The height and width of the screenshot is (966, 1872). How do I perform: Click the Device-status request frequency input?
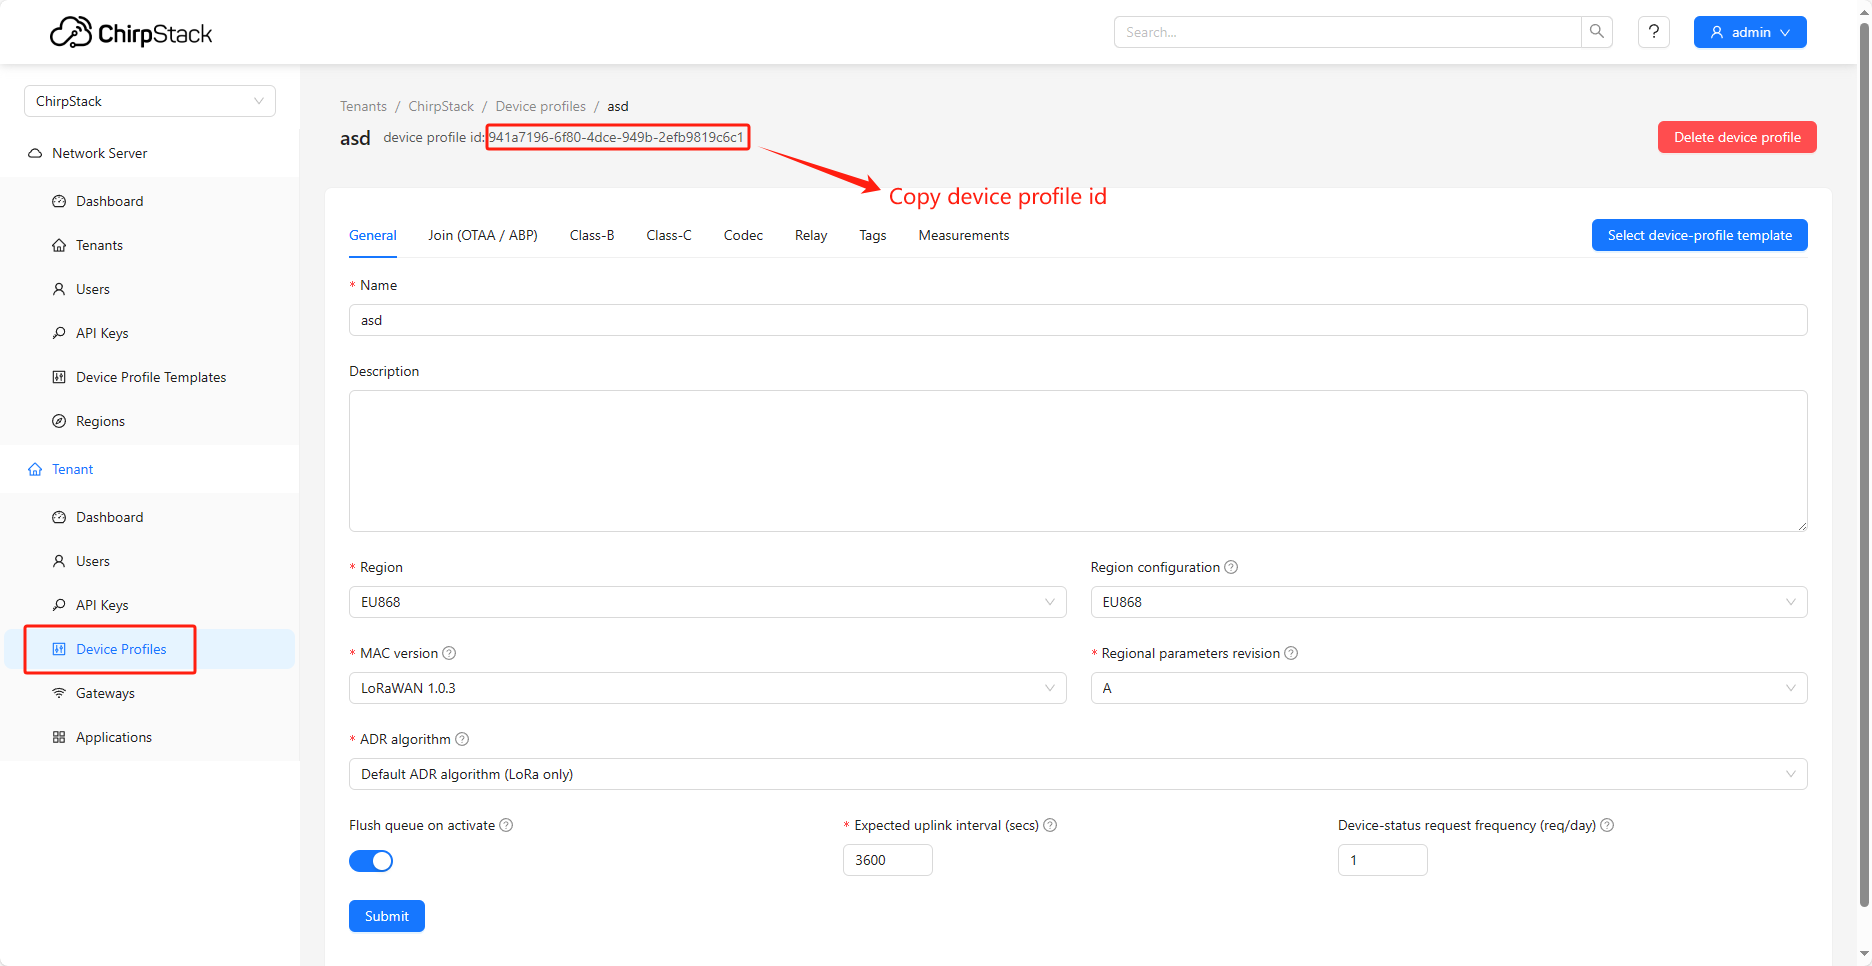coord(1383,860)
